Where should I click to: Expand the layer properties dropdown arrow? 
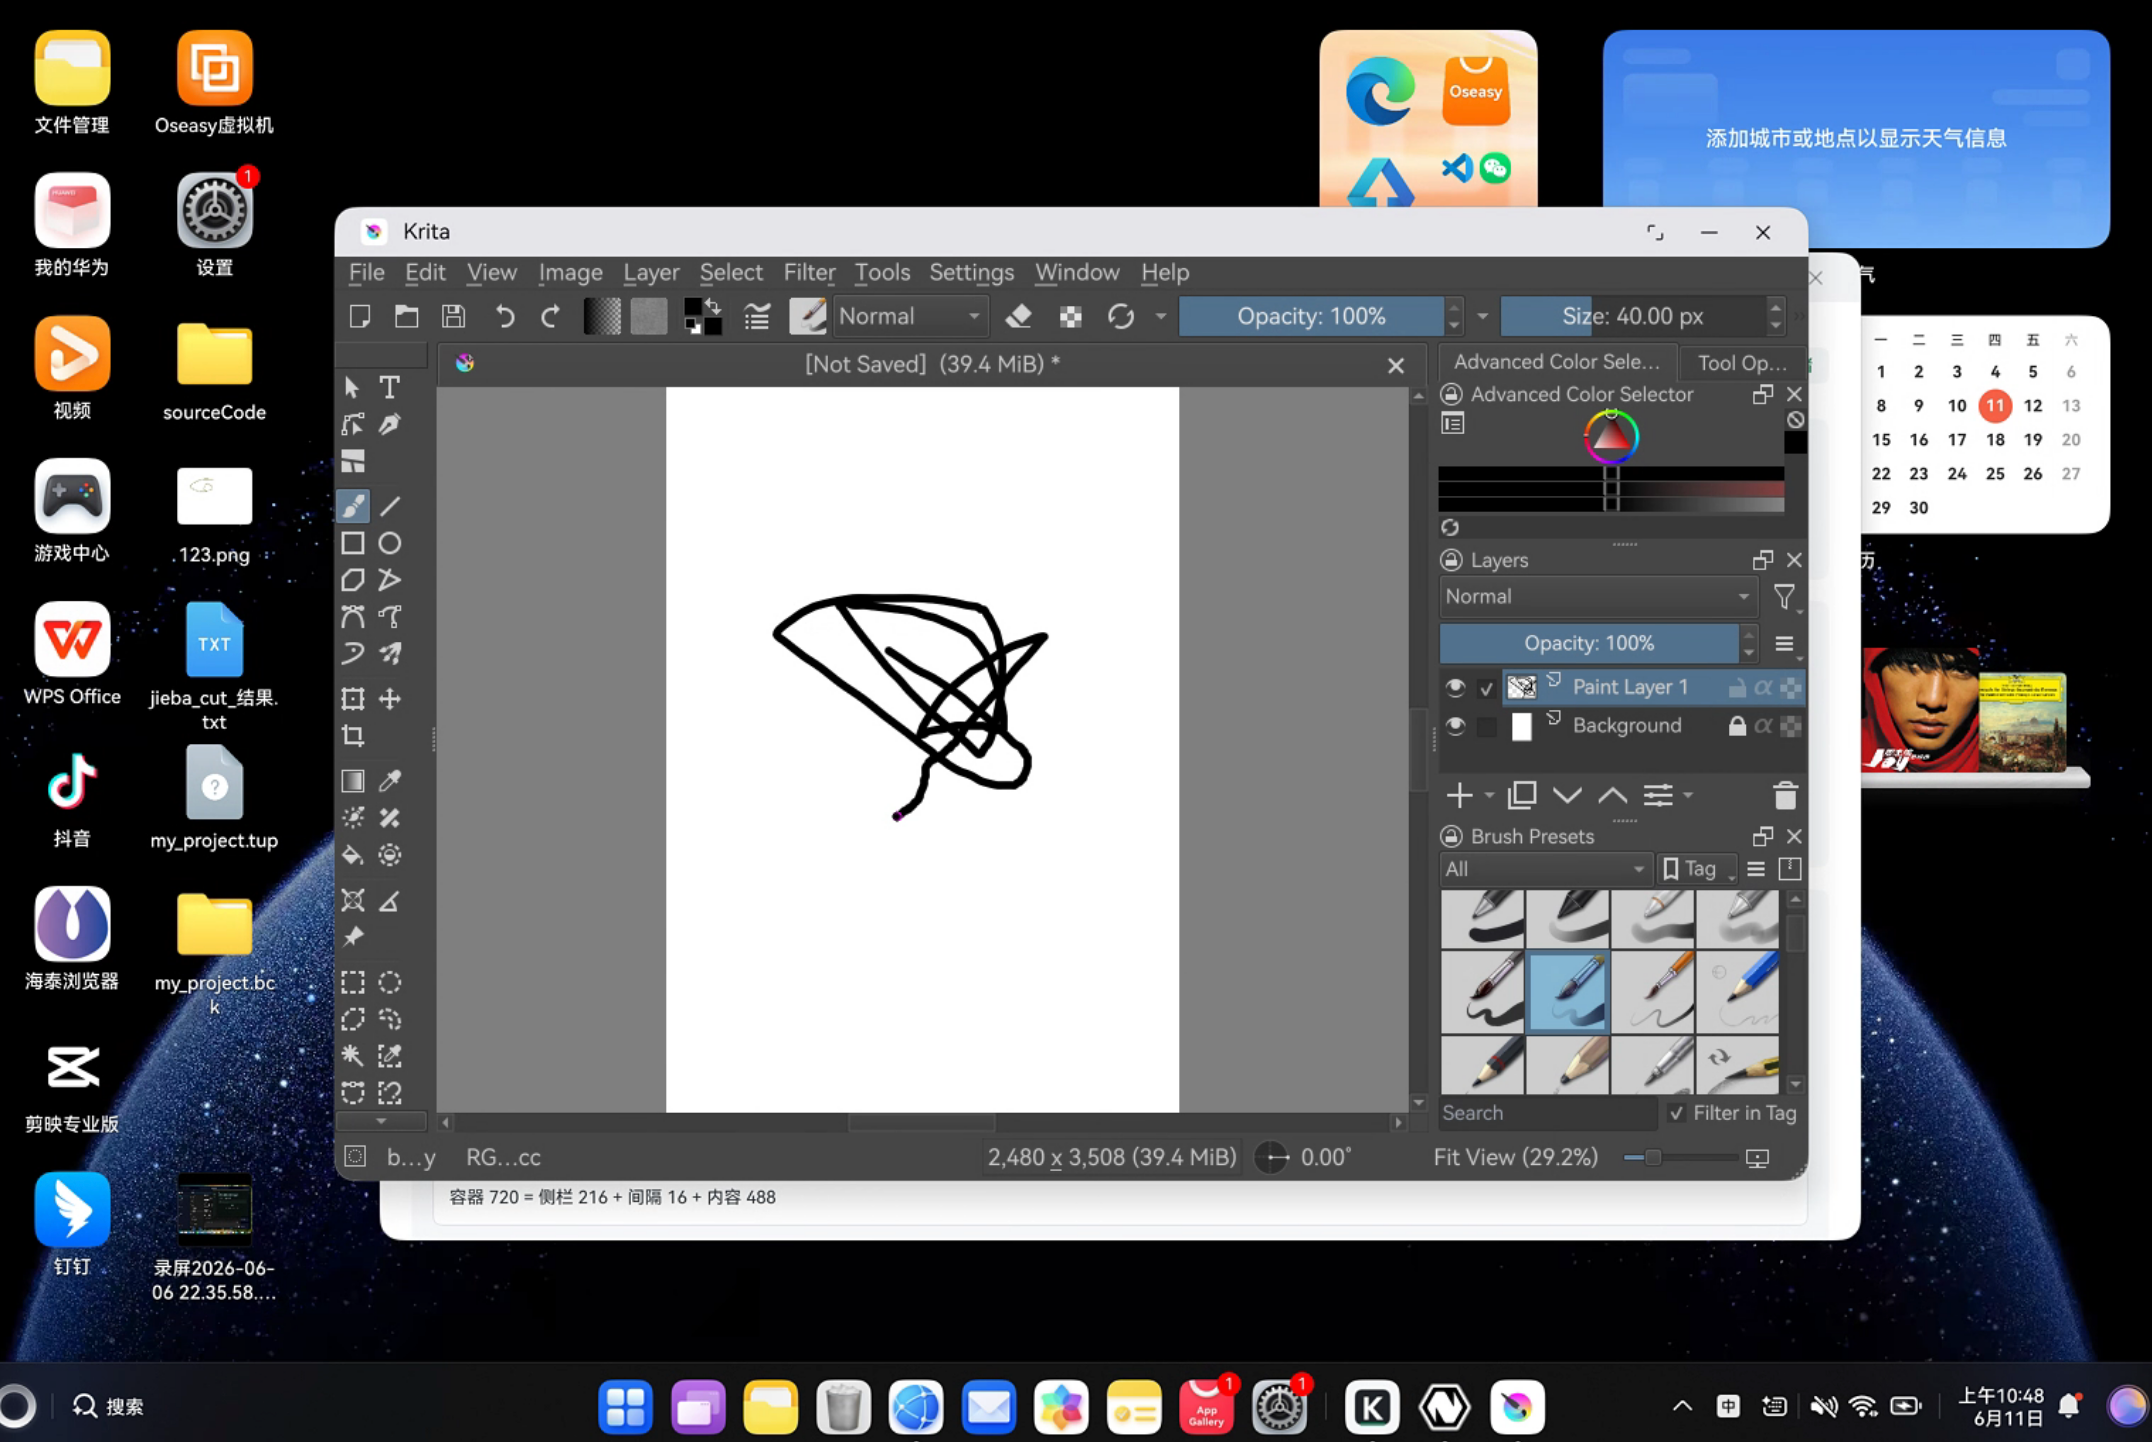tap(1688, 795)
